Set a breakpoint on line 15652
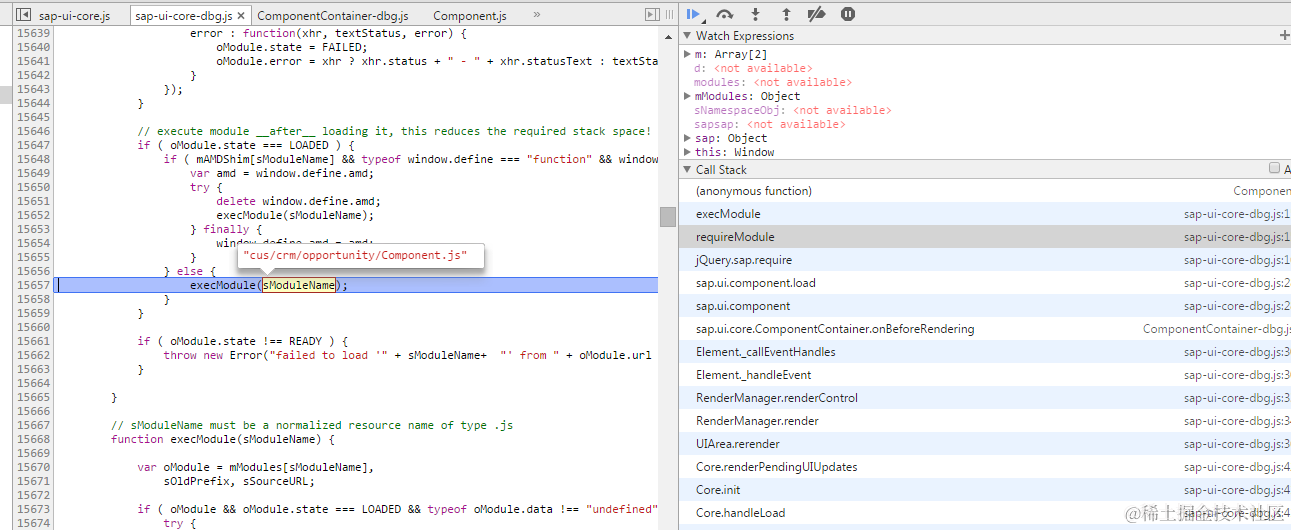1291x530 pixels. (x=33, y=215)
